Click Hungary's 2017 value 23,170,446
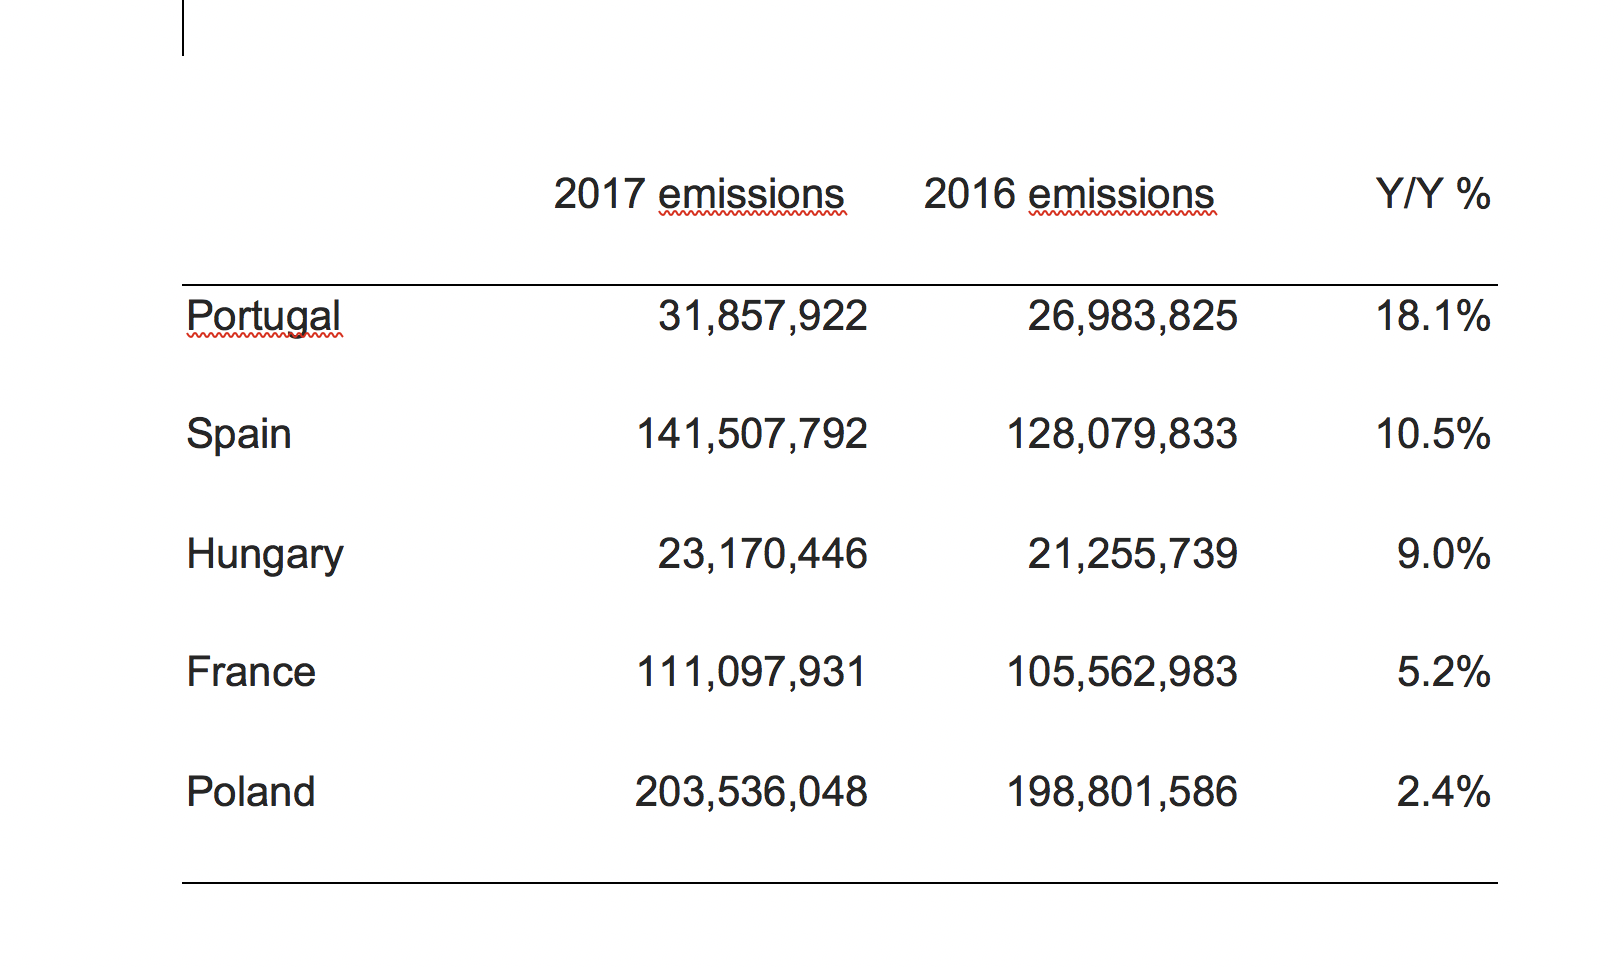The height and width of the screenshot is (968, 1624). click(x=763, y=554)
